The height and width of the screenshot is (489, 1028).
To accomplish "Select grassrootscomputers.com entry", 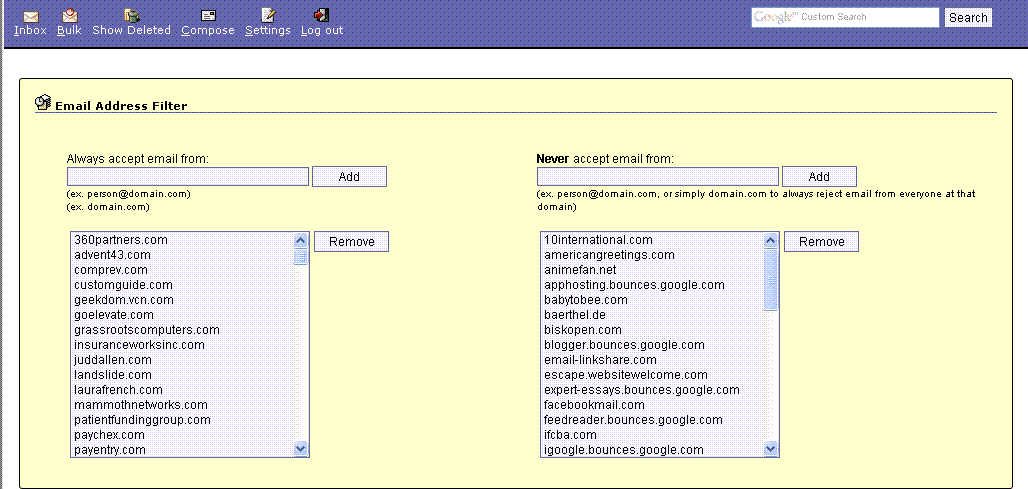I will (x=183, y=330).
